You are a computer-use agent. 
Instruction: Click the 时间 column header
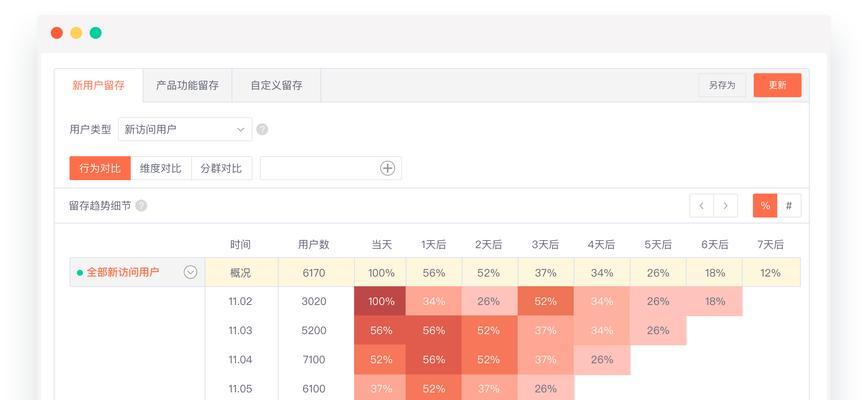(x=240, y=245)
